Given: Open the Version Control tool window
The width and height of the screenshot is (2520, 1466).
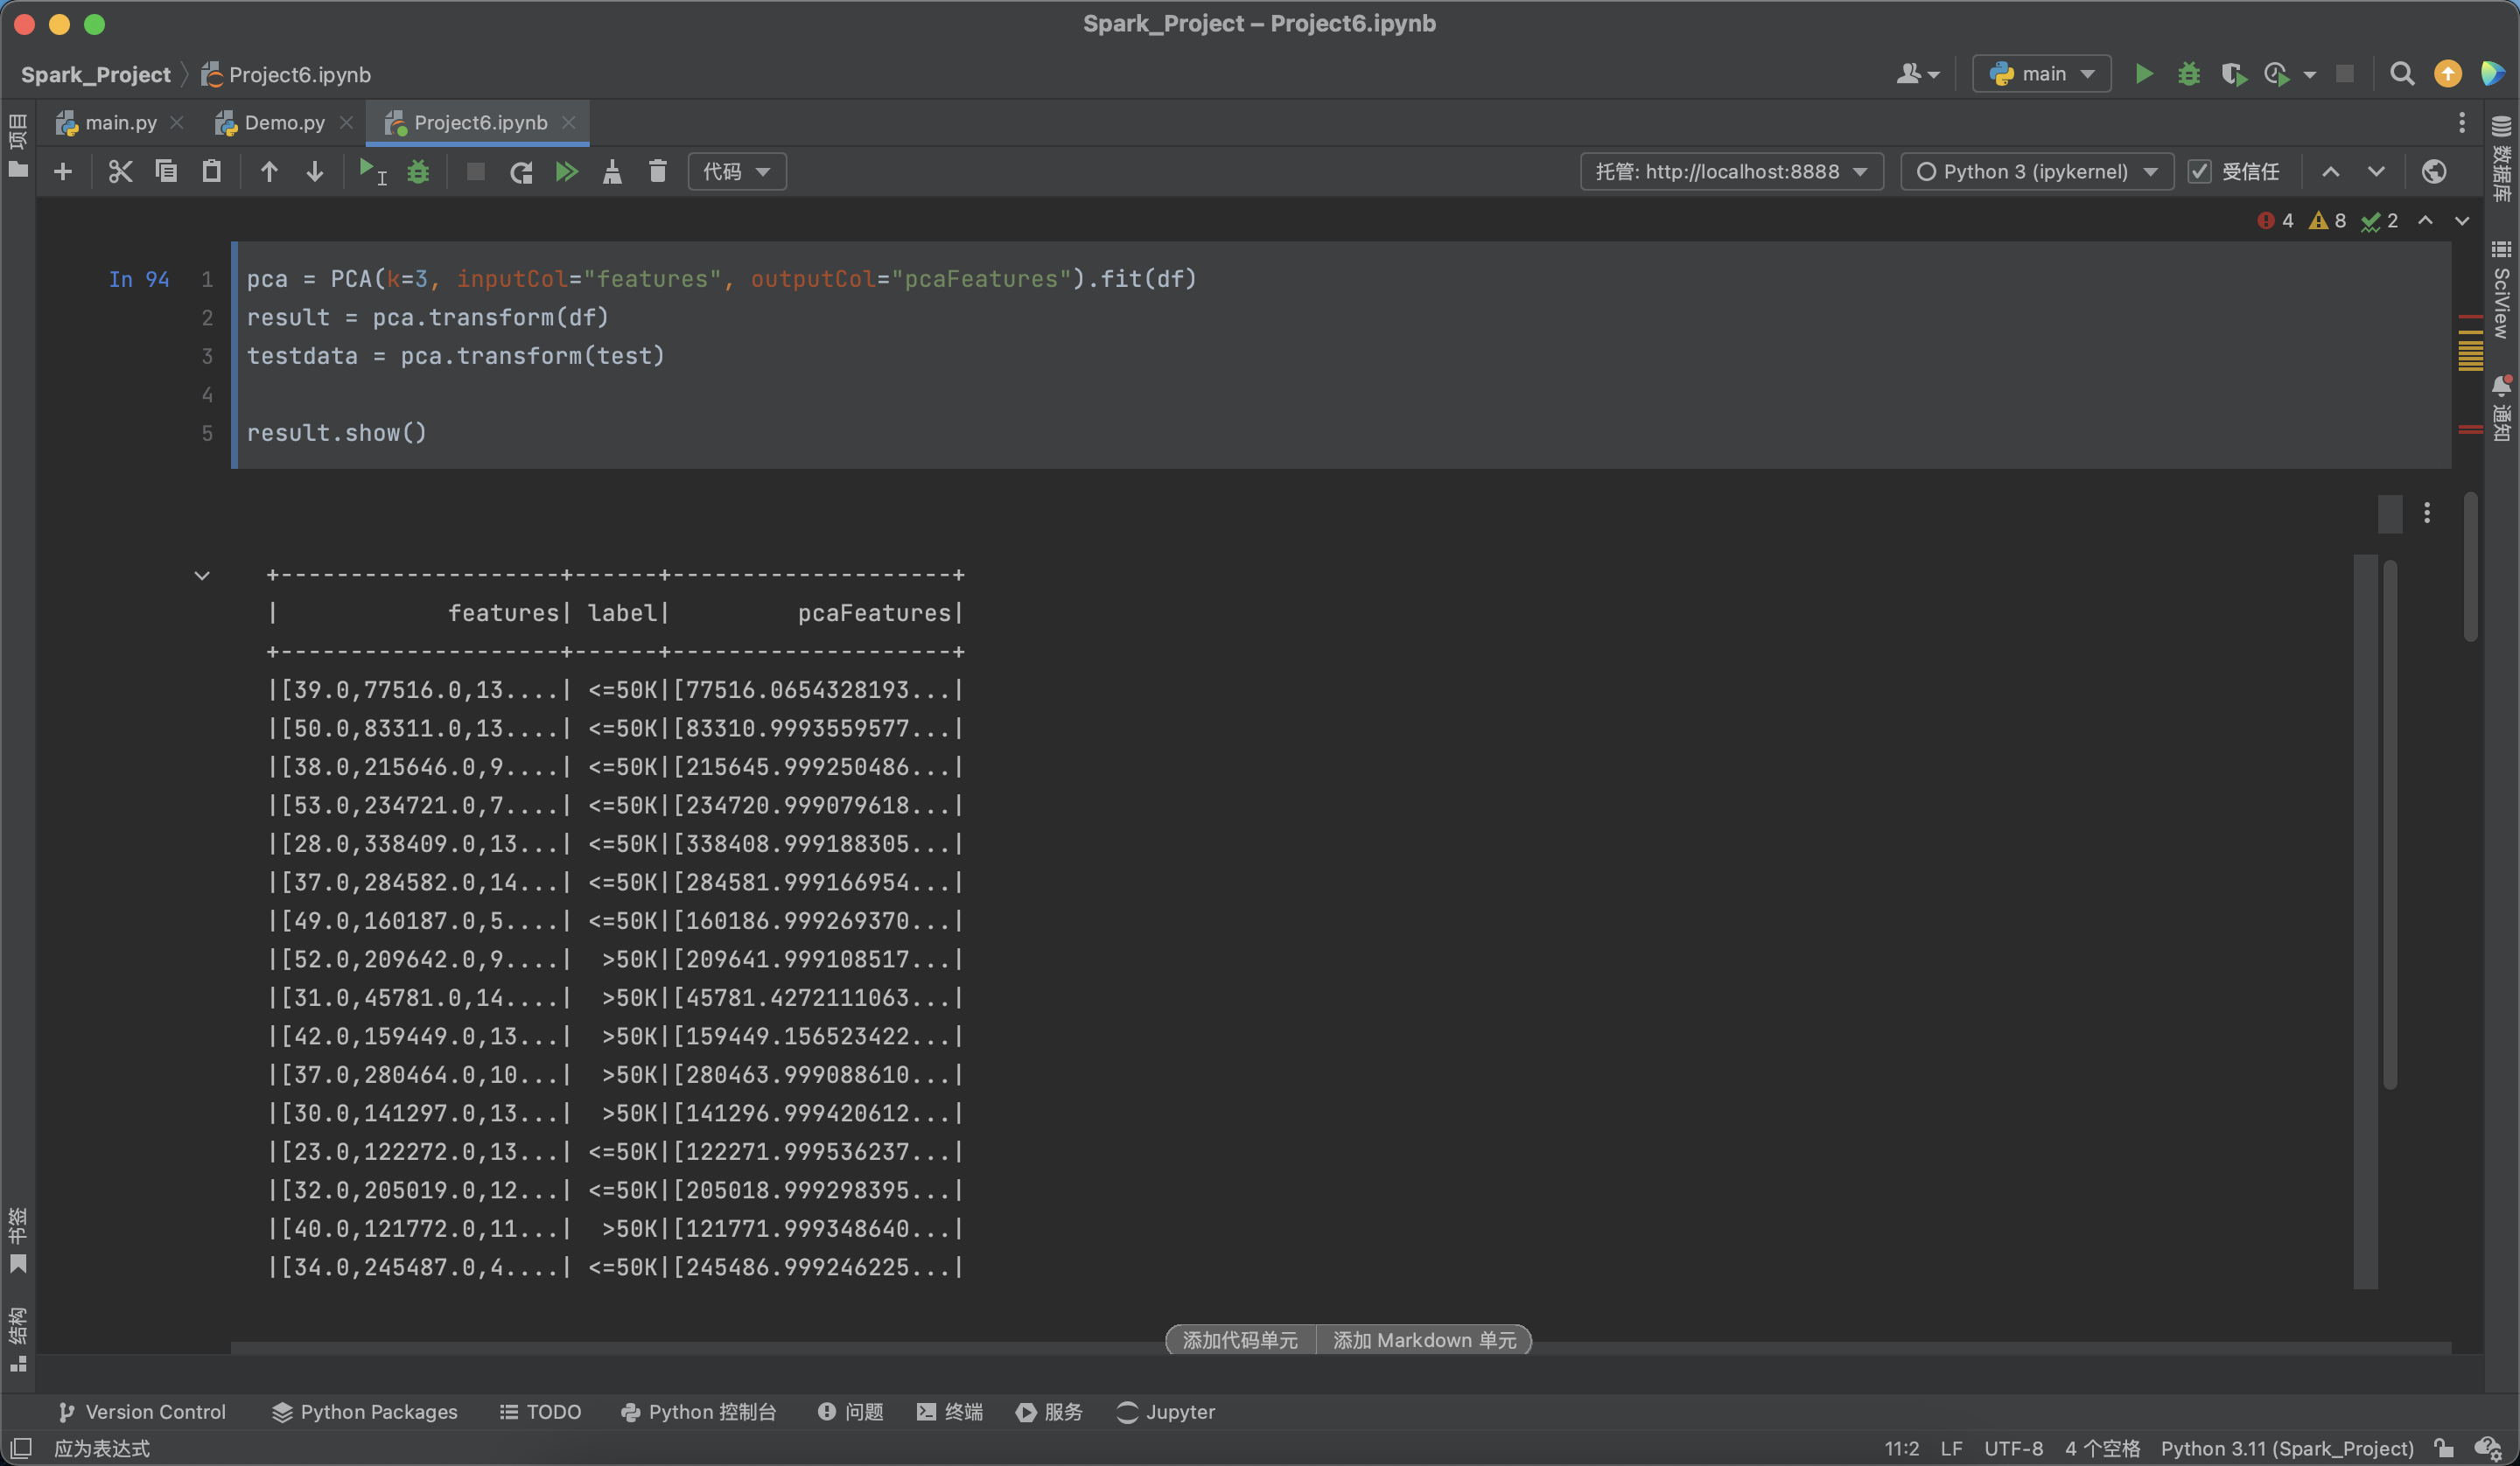Looking at the screenshot, I should 142,1412.
